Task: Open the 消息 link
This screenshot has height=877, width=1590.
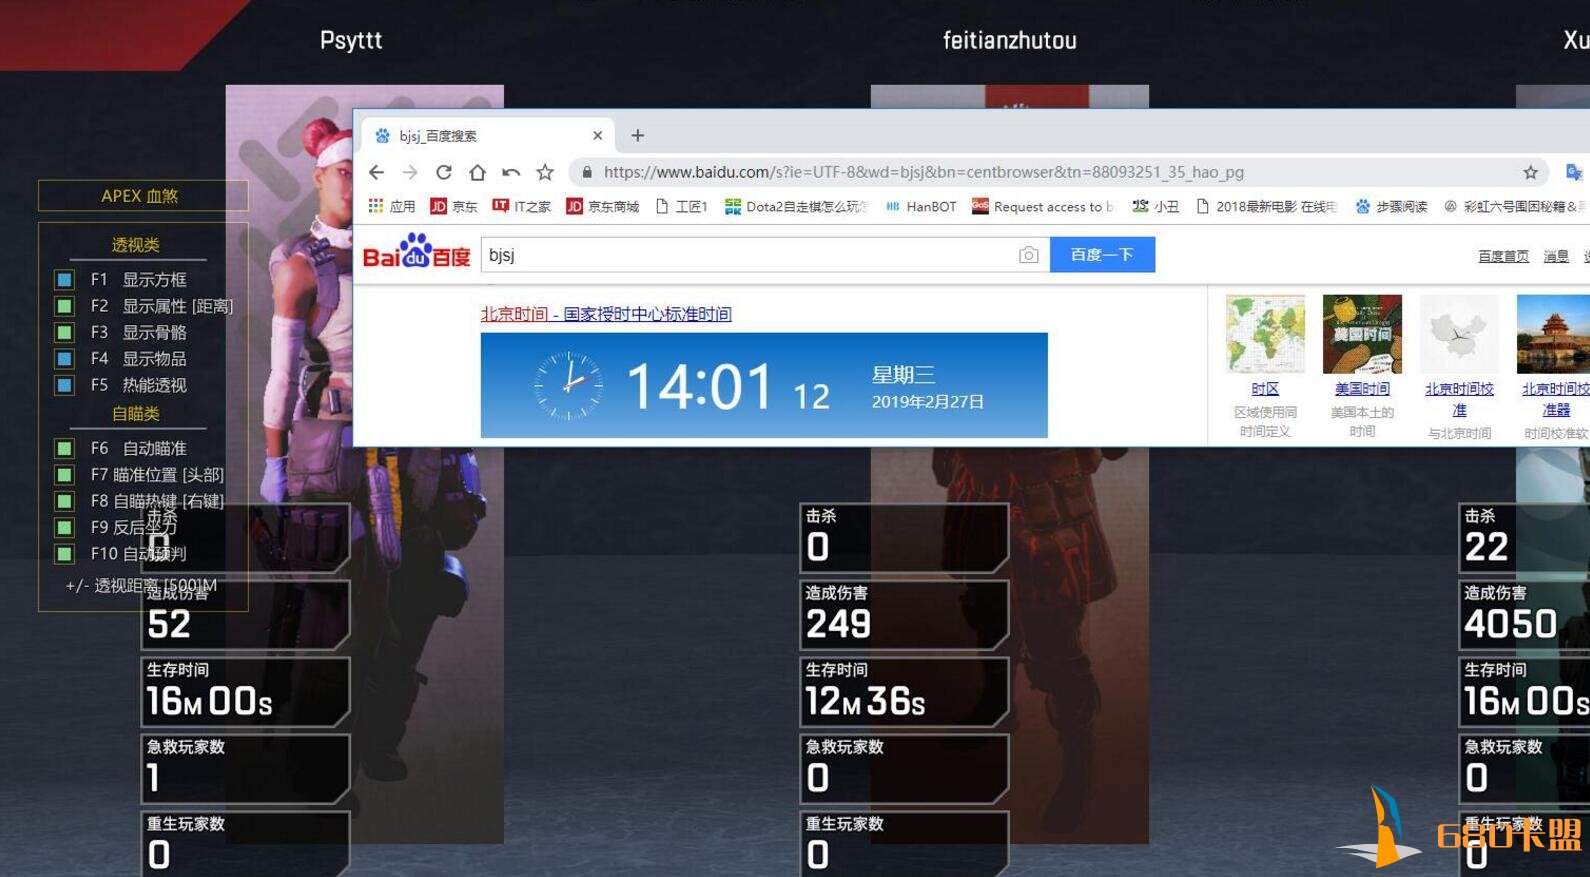Action: [x=1556, y=256]
